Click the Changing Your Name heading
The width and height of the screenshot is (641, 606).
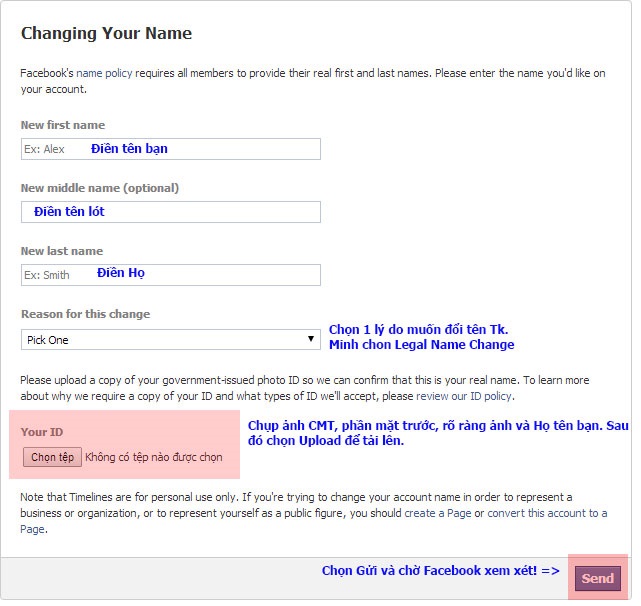point(106,34)
